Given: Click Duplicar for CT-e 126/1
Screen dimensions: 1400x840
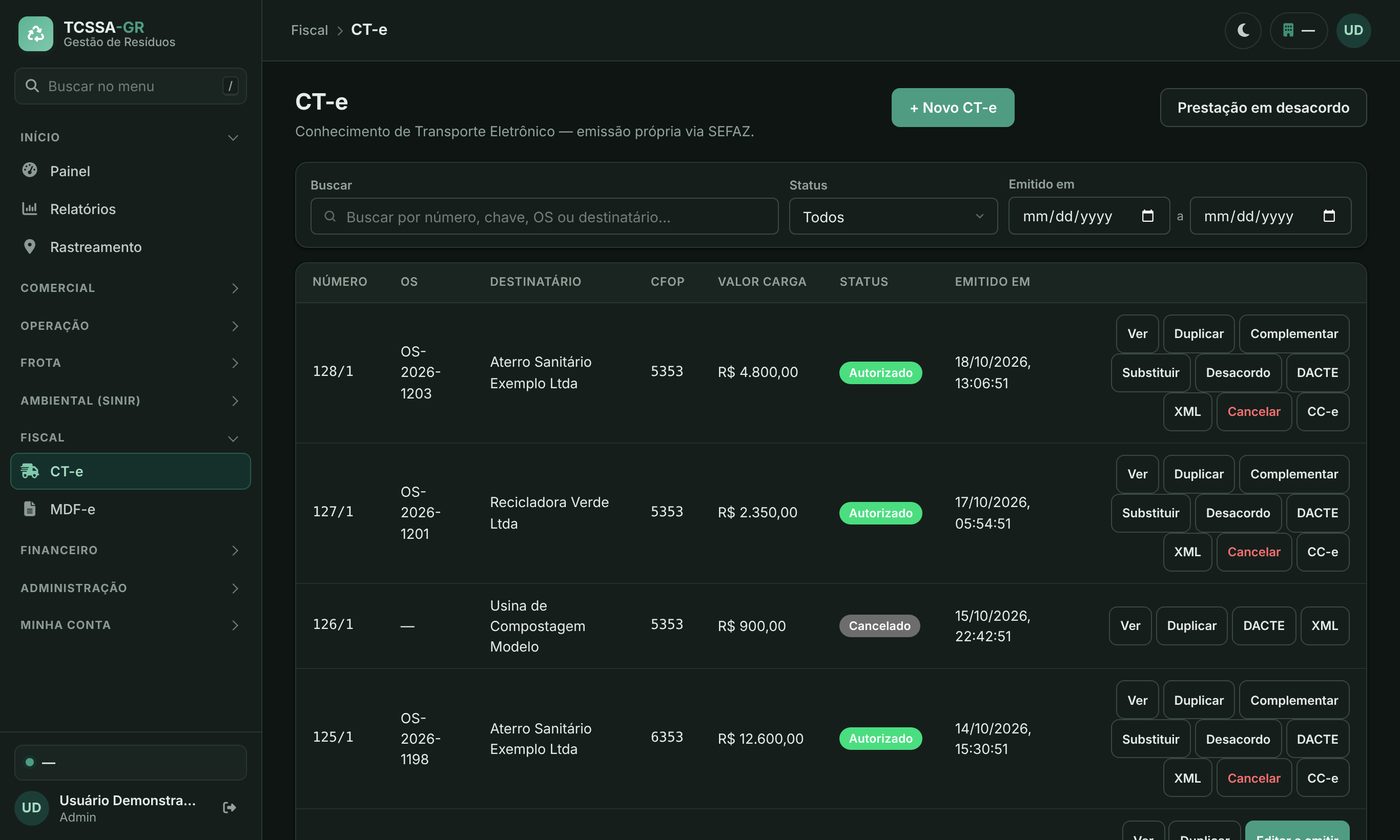Looking at the screenshot, I should tap(1192, 626).
